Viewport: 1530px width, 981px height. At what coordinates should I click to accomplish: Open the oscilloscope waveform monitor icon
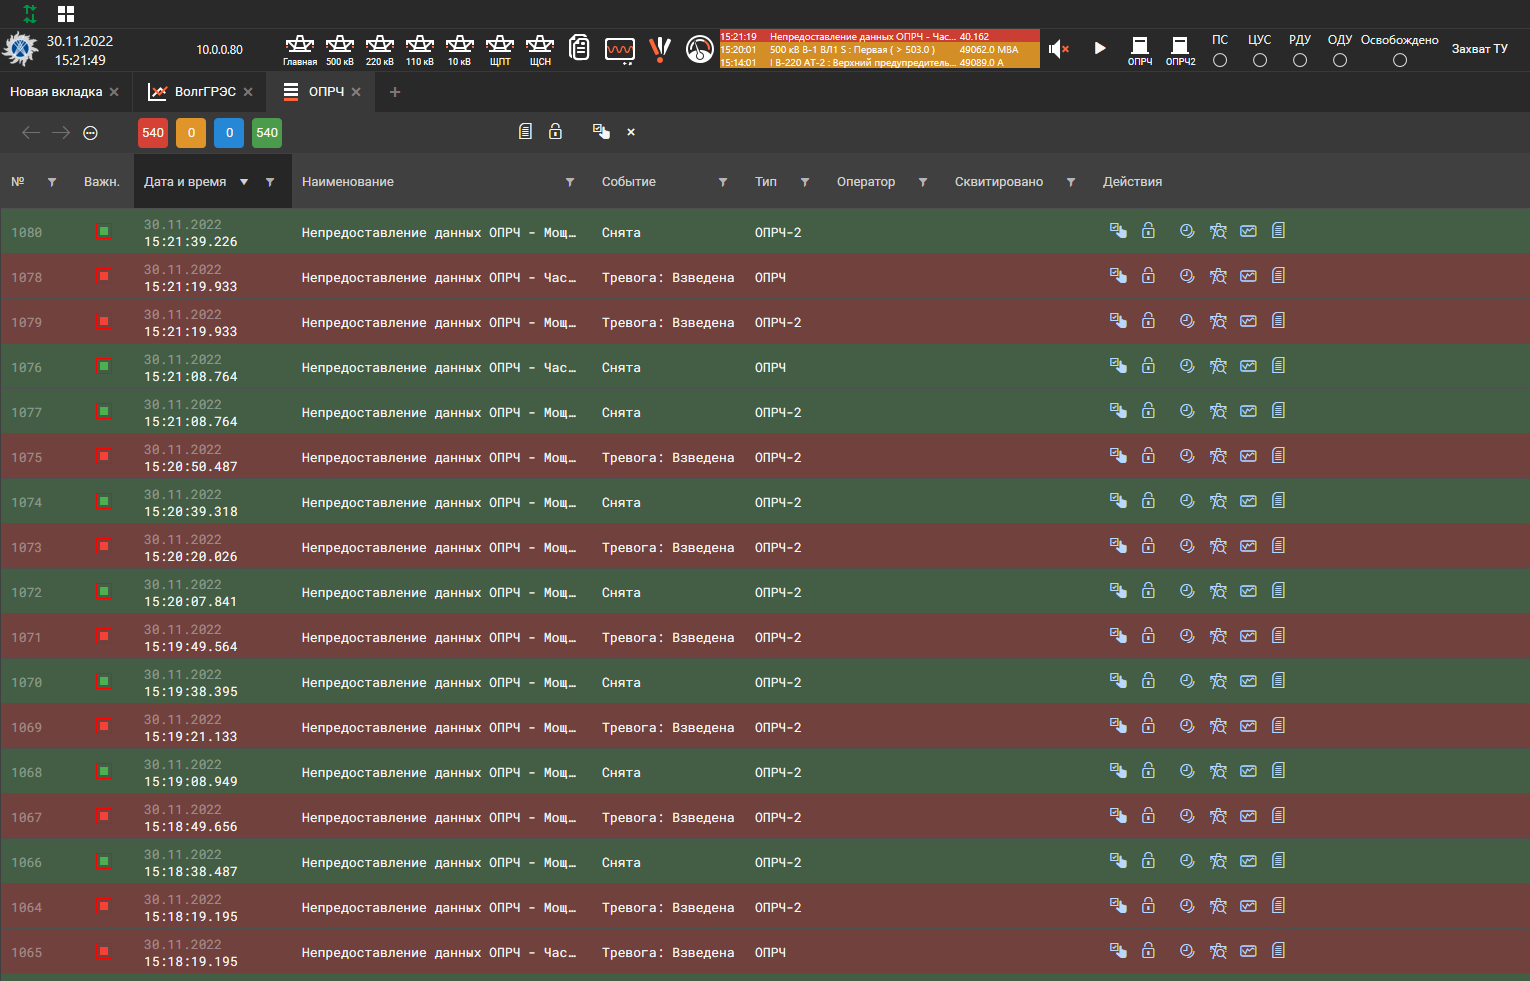click(x=620, y=49)
